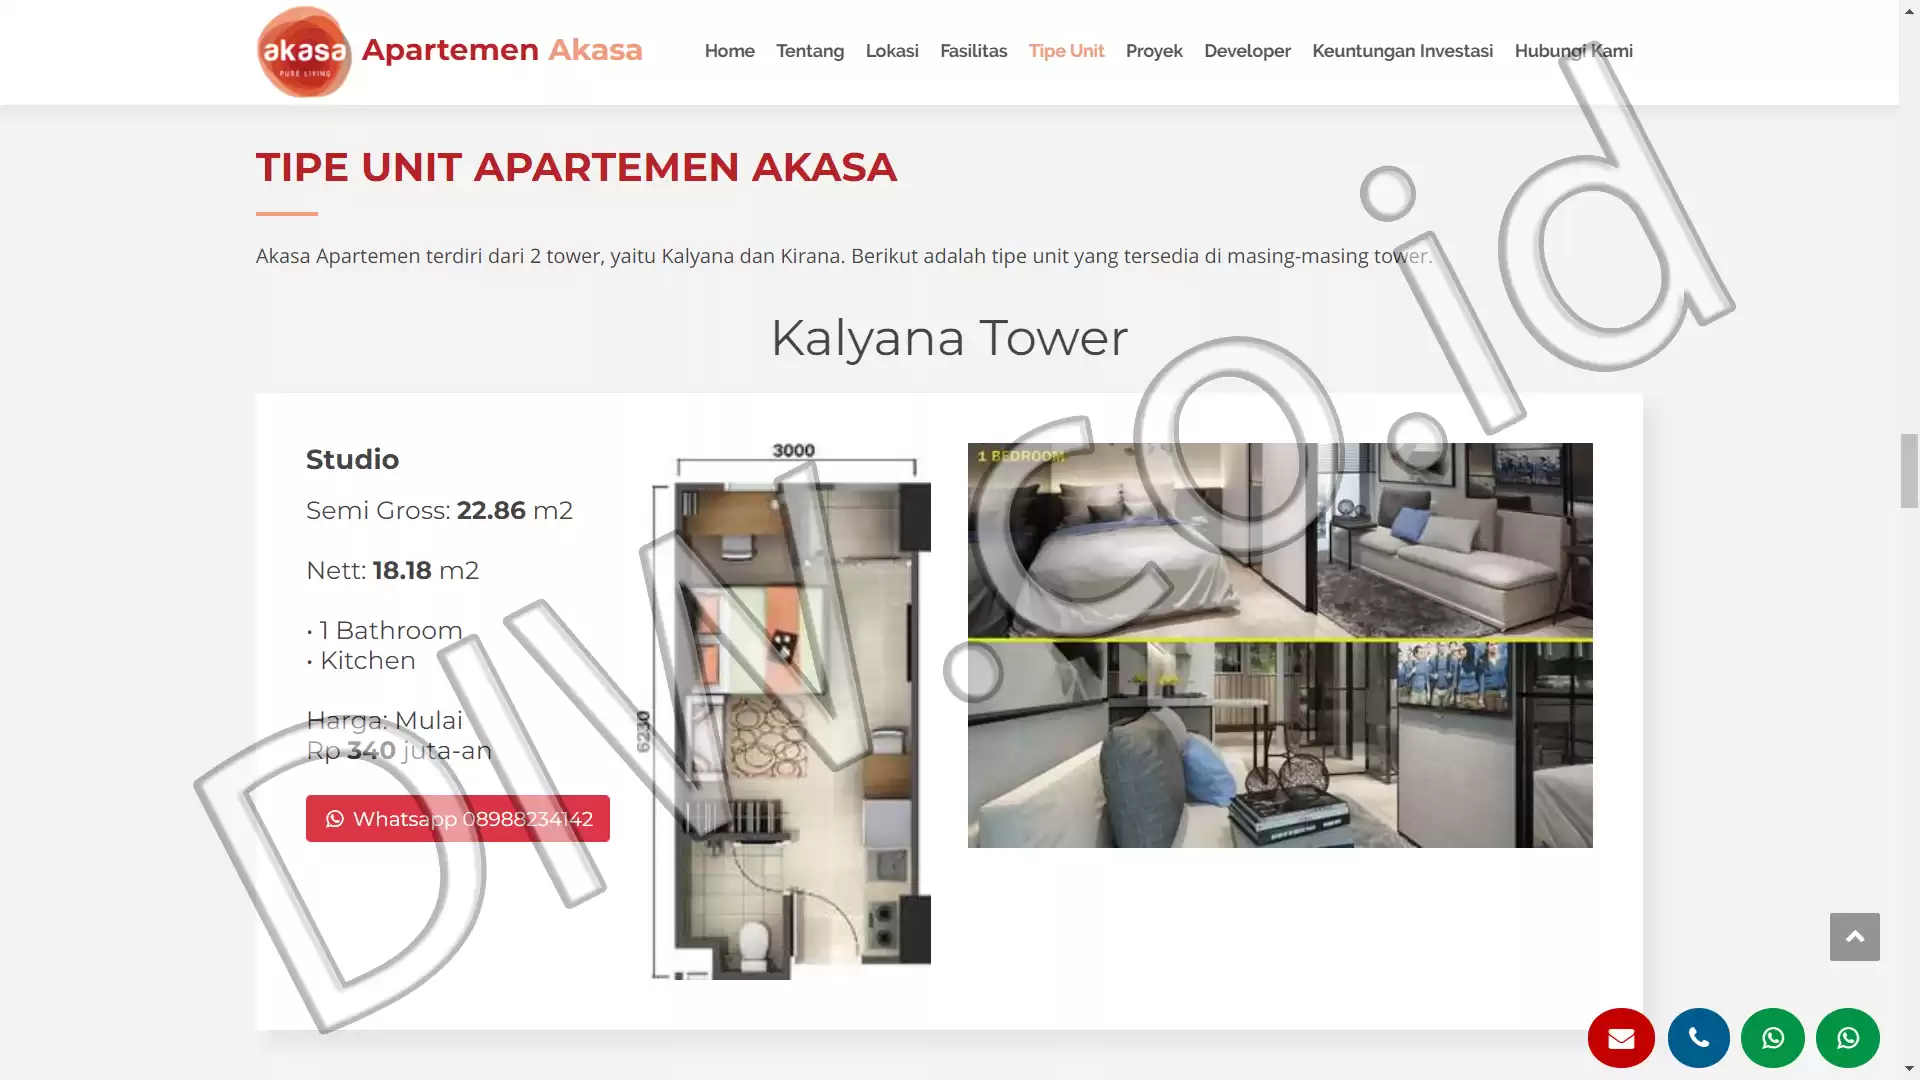This screenshot has width=1920, height=1080.
Task: Open the rightmost green WhatsApp floating button
Action: 1847,1038
